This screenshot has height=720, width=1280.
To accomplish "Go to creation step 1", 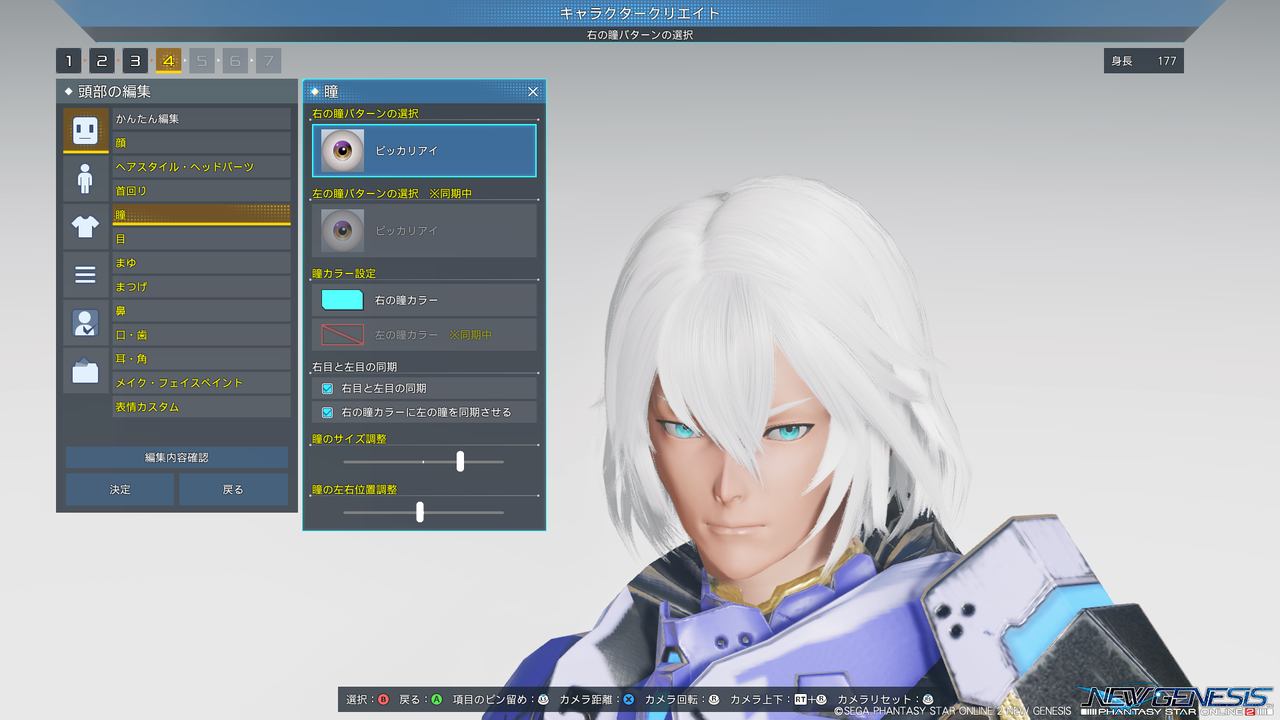I will (68, 61).
